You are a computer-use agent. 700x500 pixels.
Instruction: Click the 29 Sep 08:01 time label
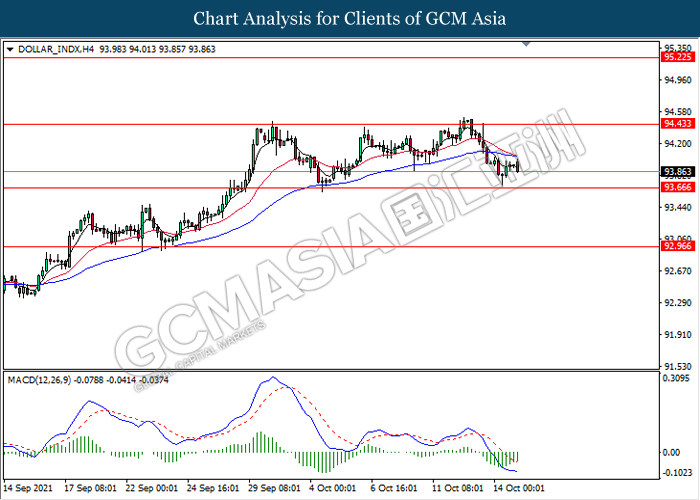point(274,488)
